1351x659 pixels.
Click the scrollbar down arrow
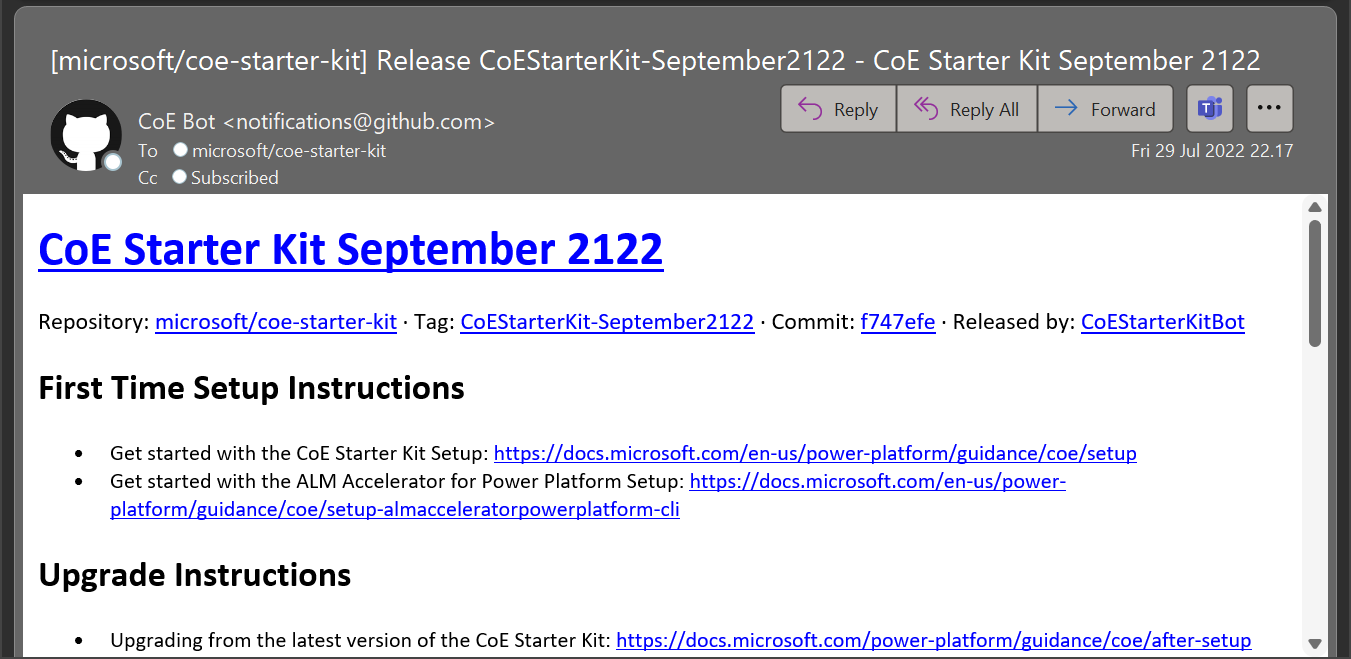tap(1315, 644)
